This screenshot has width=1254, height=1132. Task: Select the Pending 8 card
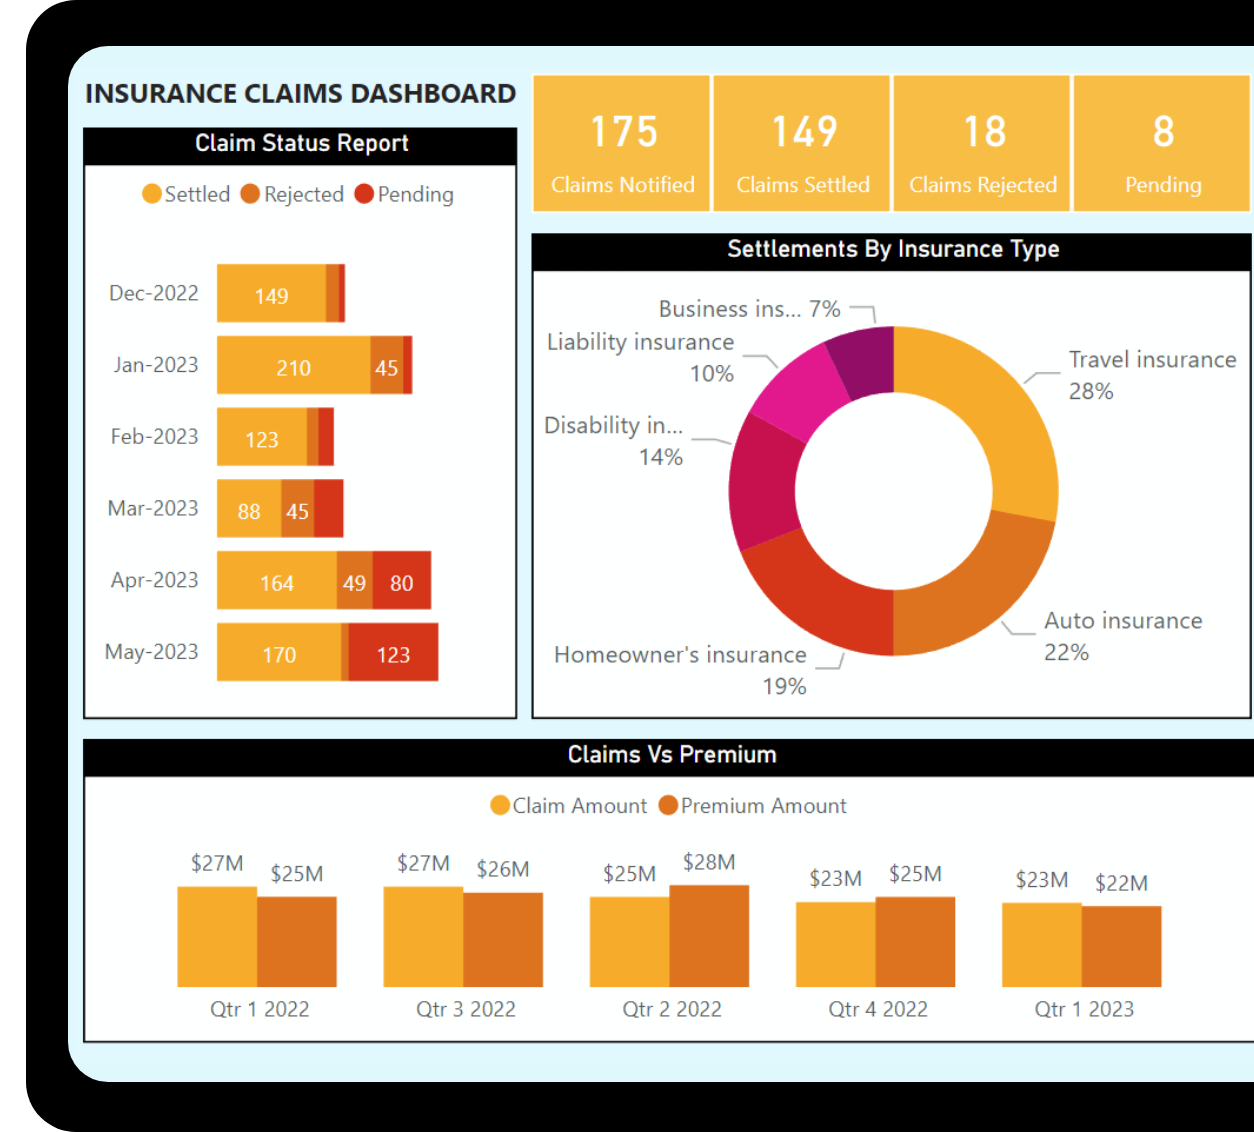[x=1162, y=143]
